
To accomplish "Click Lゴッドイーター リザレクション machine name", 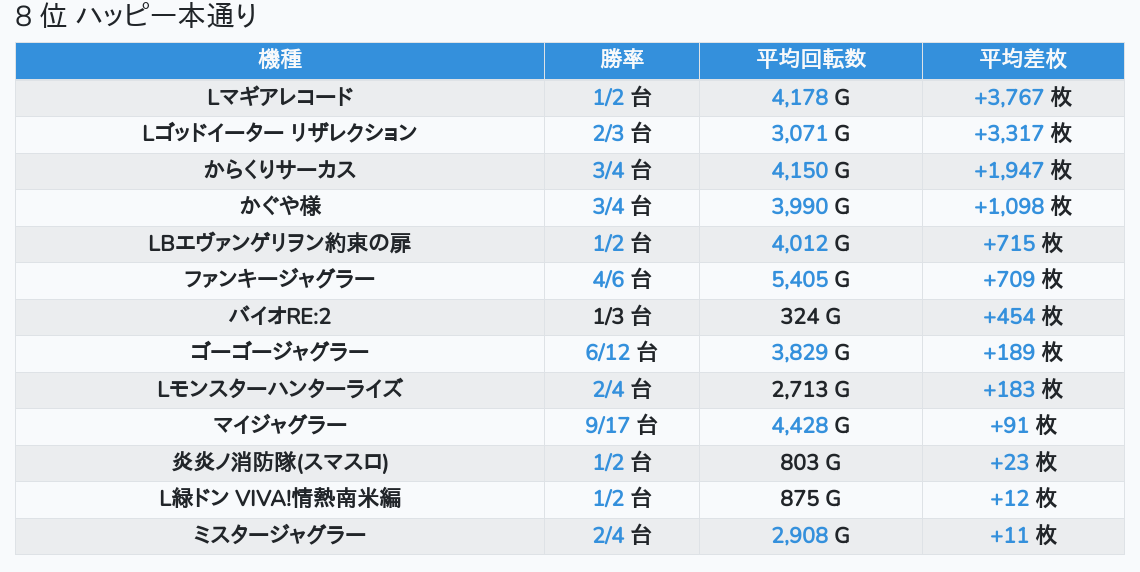I will tap(280, 134).
